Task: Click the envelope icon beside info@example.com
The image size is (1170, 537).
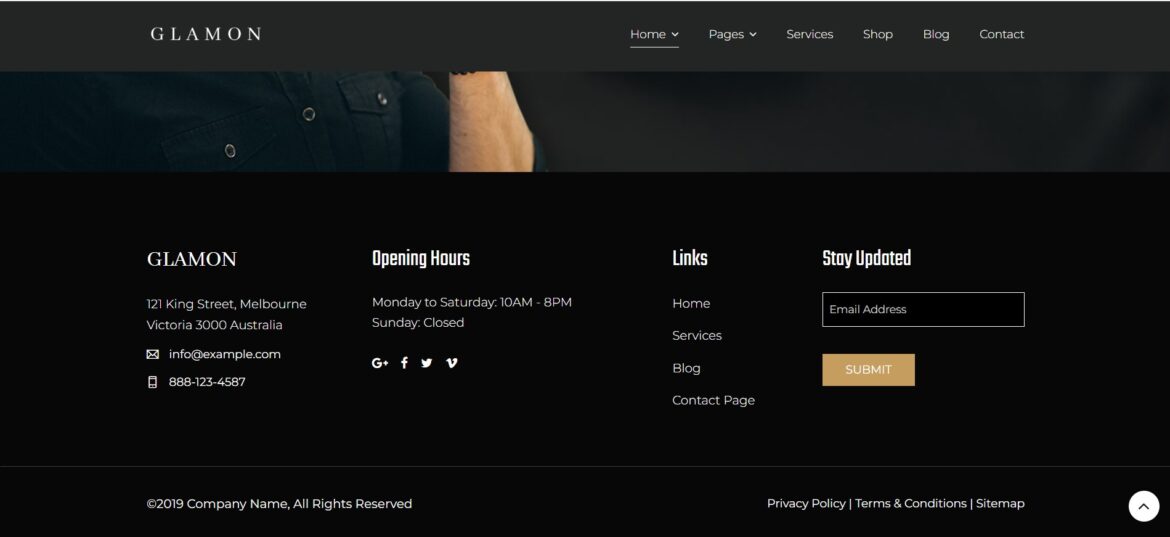Action: (153, 354)
